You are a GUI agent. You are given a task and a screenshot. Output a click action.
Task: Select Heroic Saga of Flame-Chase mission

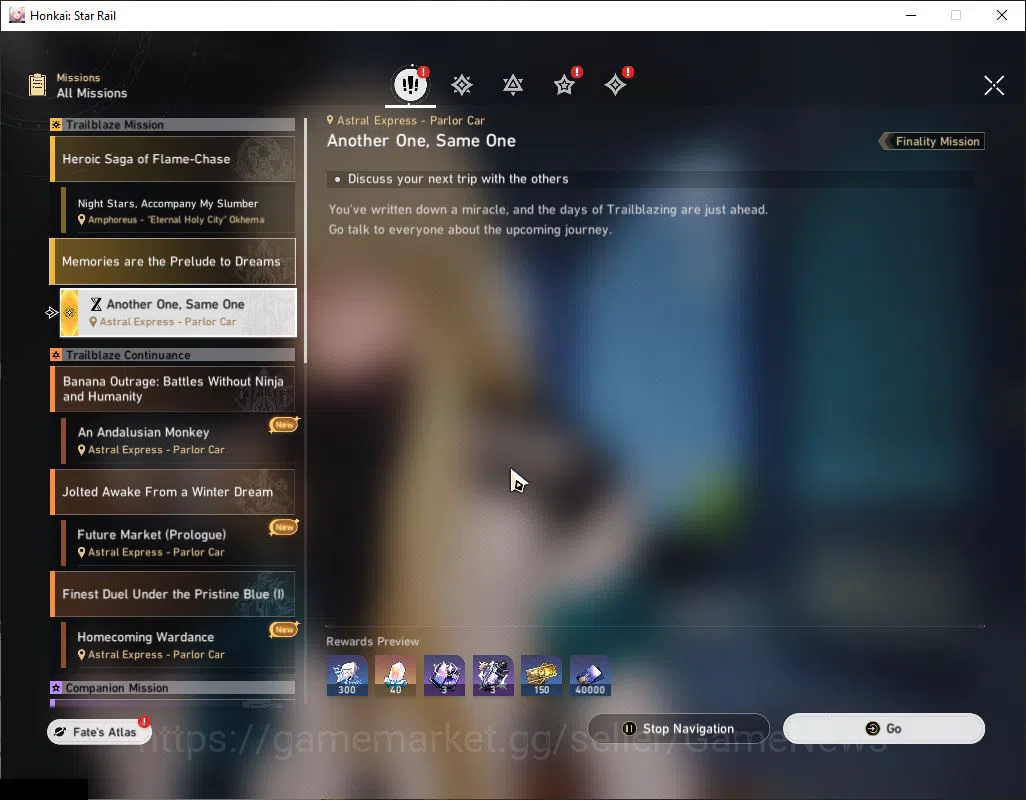(173, 159)
